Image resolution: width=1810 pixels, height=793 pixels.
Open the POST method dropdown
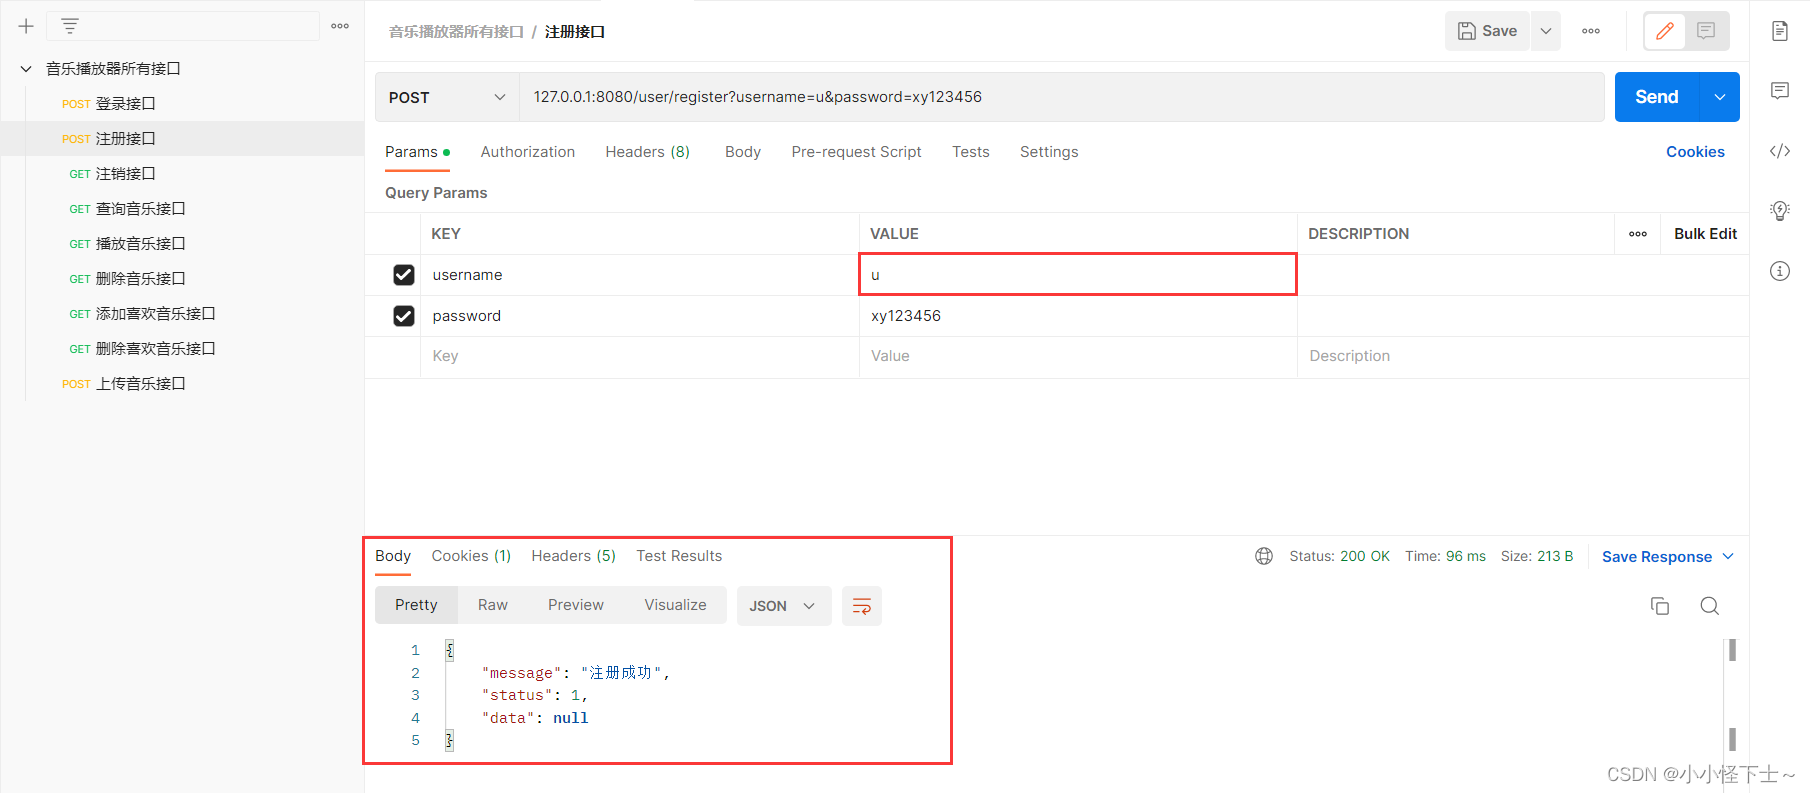tap(447, 97)
